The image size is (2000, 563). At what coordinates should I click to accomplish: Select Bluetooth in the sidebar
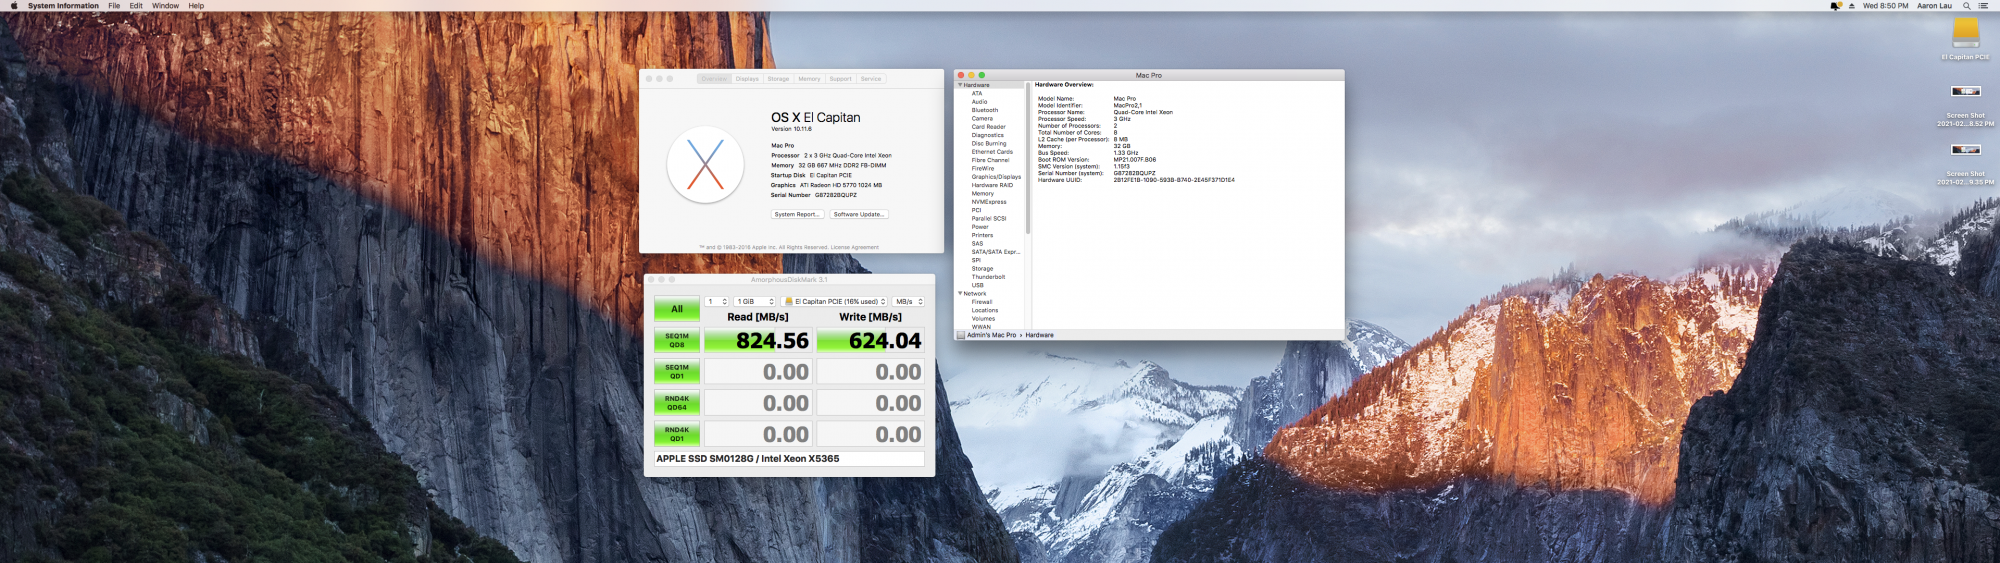[985, 110]
